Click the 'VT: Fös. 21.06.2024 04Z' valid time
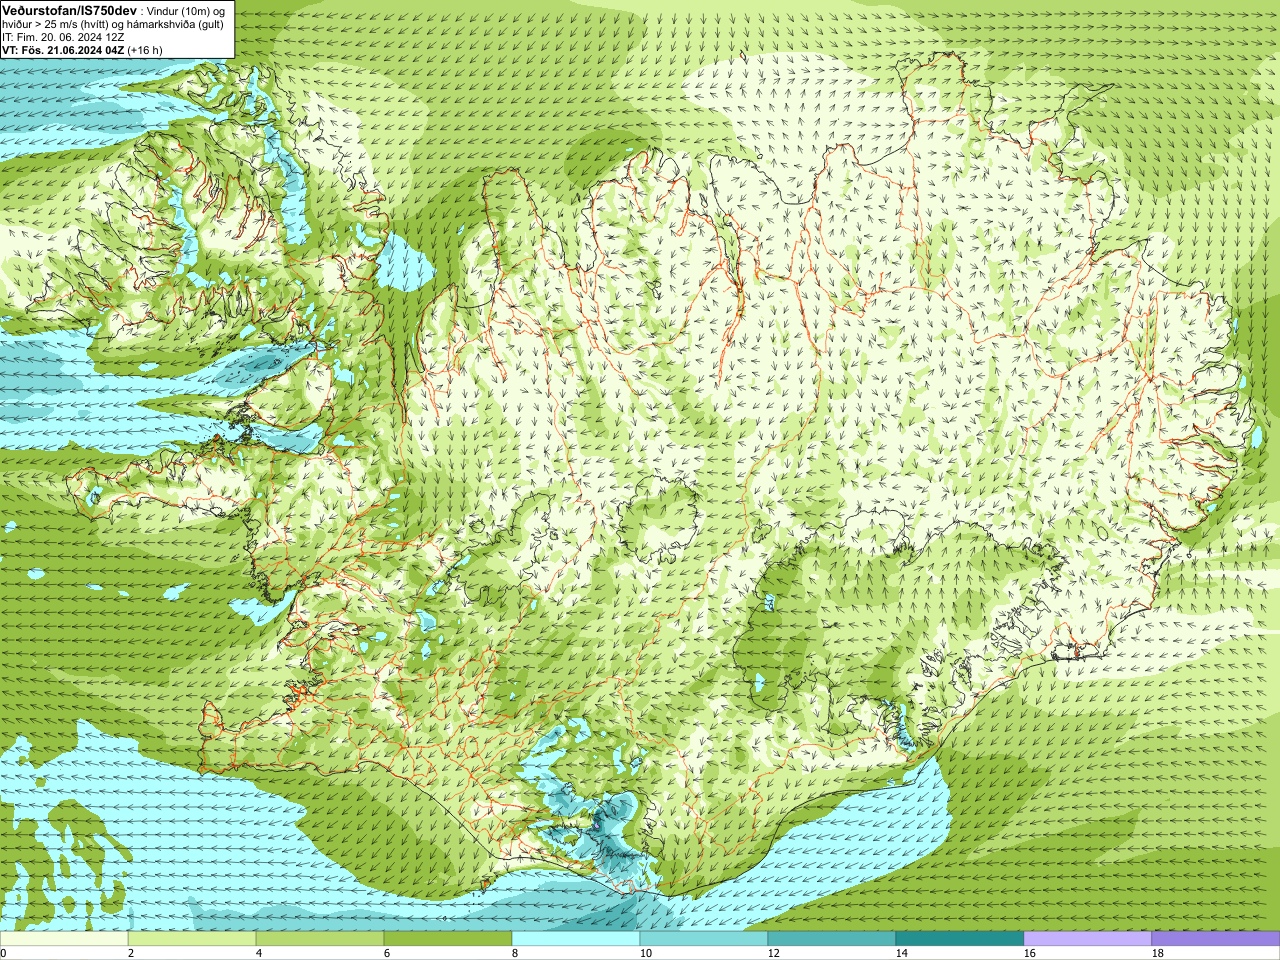1280x960 pixels. pos(63,49)
